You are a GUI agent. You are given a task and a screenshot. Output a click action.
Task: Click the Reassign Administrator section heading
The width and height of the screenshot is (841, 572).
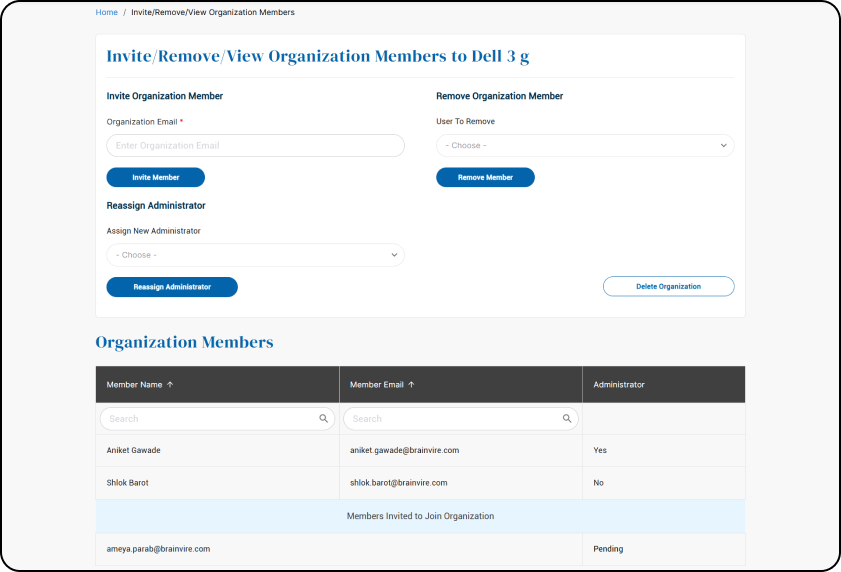156,206
